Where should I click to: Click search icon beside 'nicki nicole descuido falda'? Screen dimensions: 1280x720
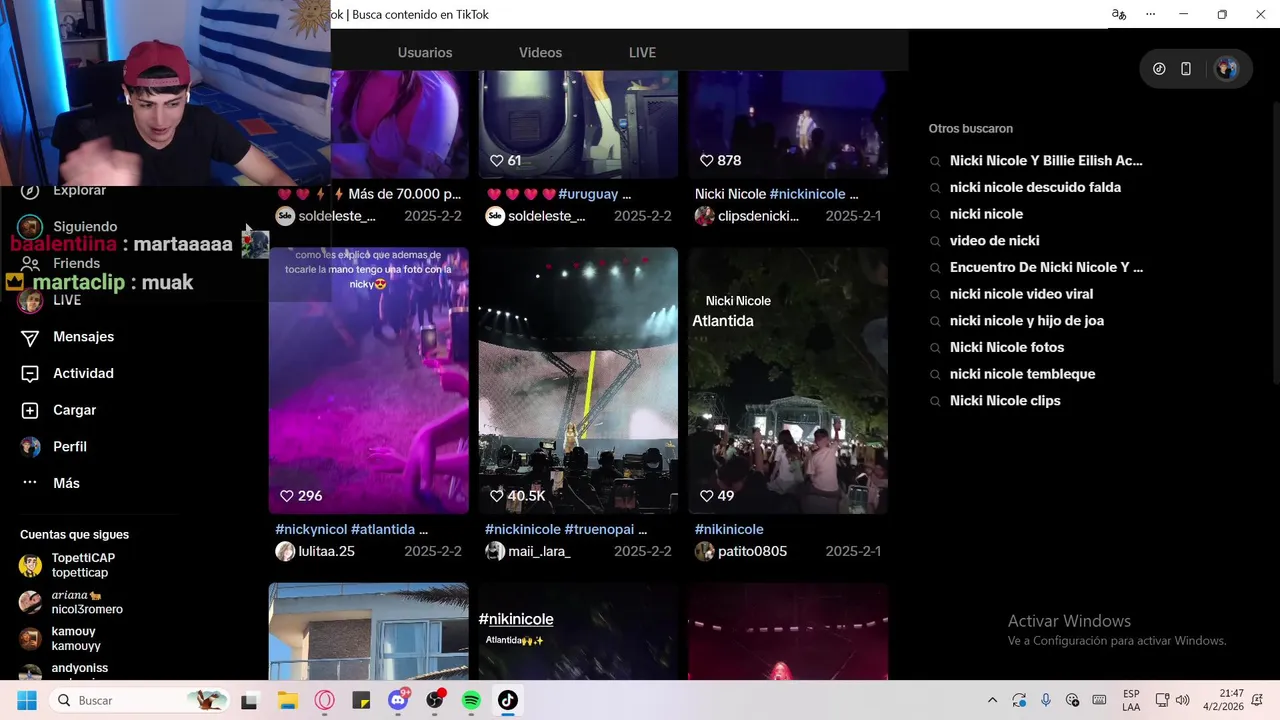[936, 188]
